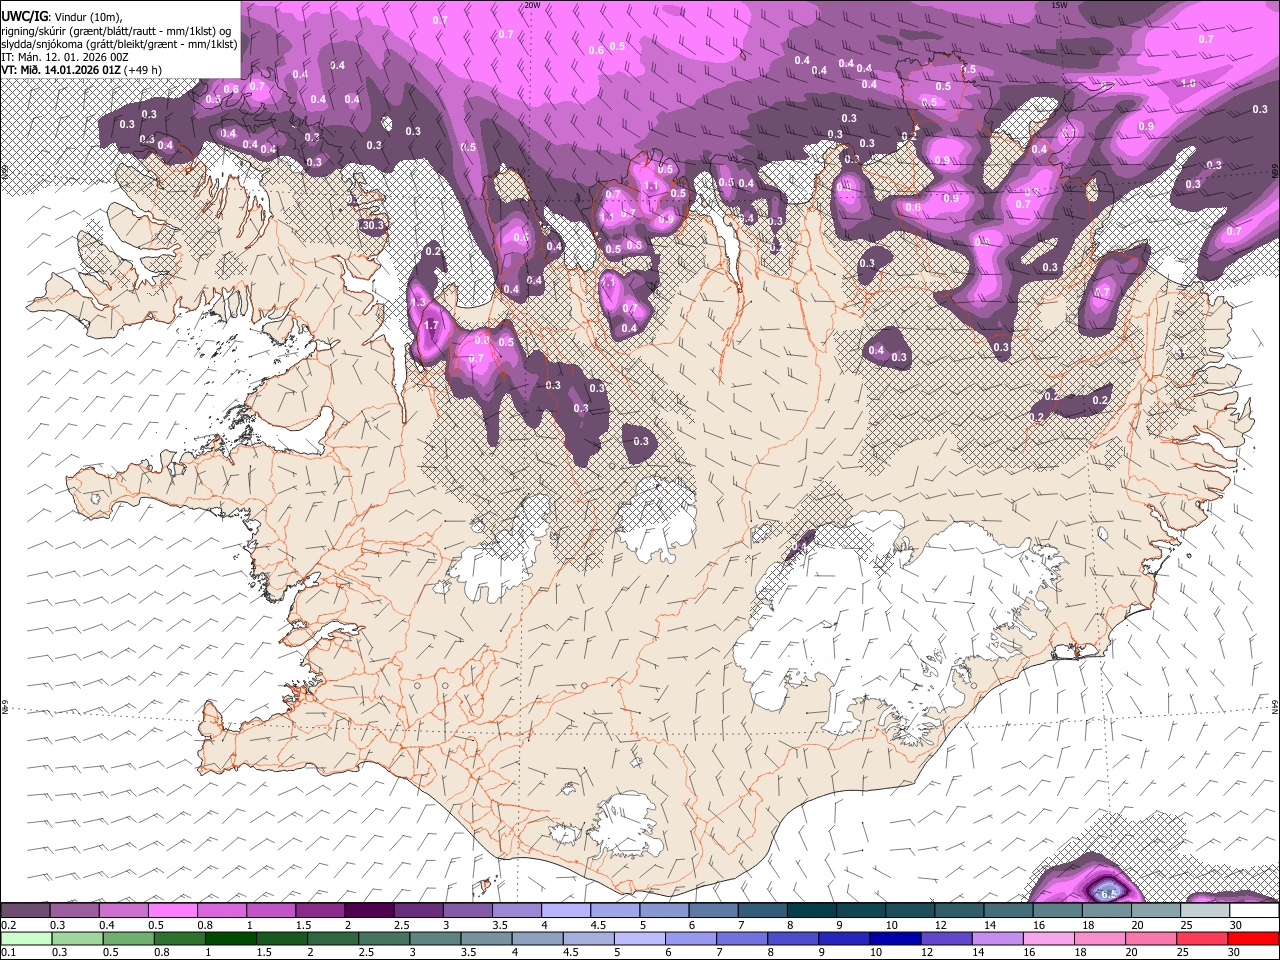Image resolution: width=1280 pixels, height=960 pixels.
Task: Select the 'IT: Mán. 12. 01. 2026 00Z' line
Action: [65, 57]
